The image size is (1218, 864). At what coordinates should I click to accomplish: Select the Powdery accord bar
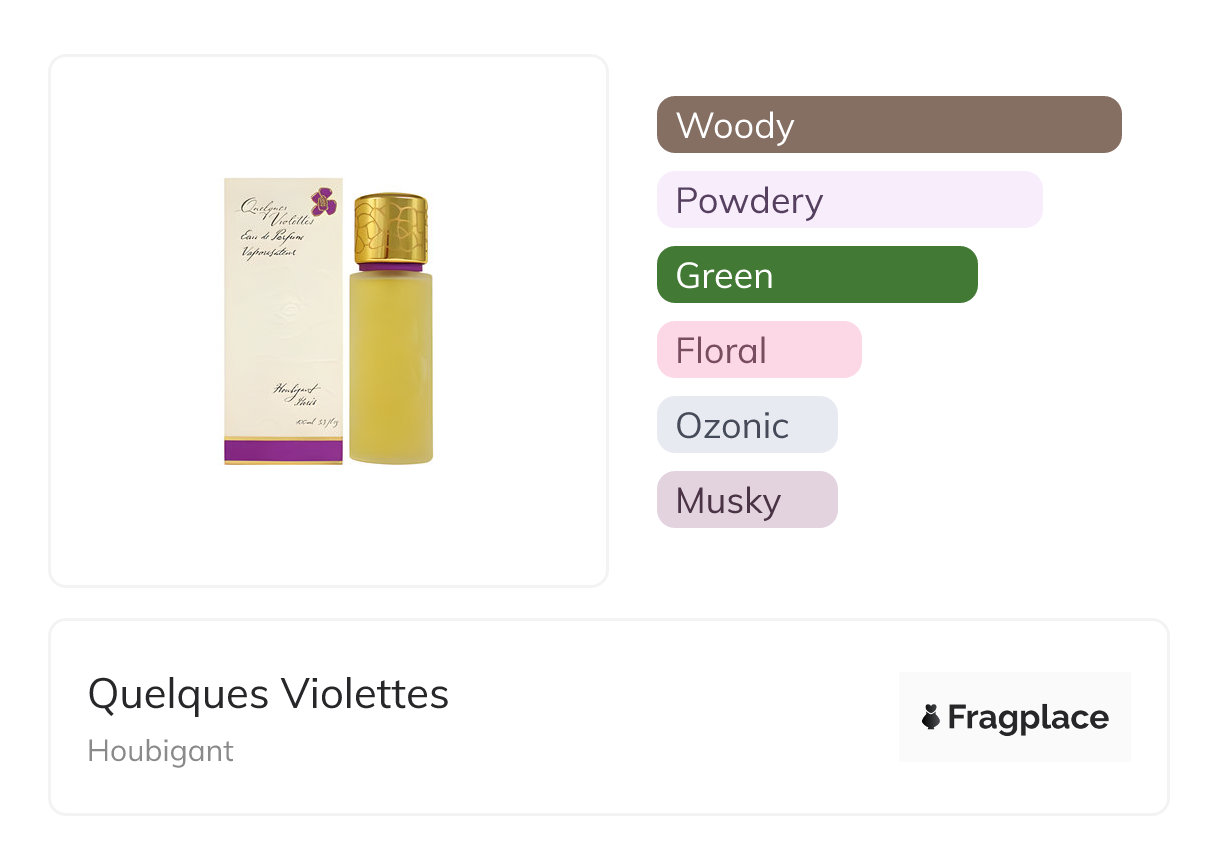coord(849,200)
